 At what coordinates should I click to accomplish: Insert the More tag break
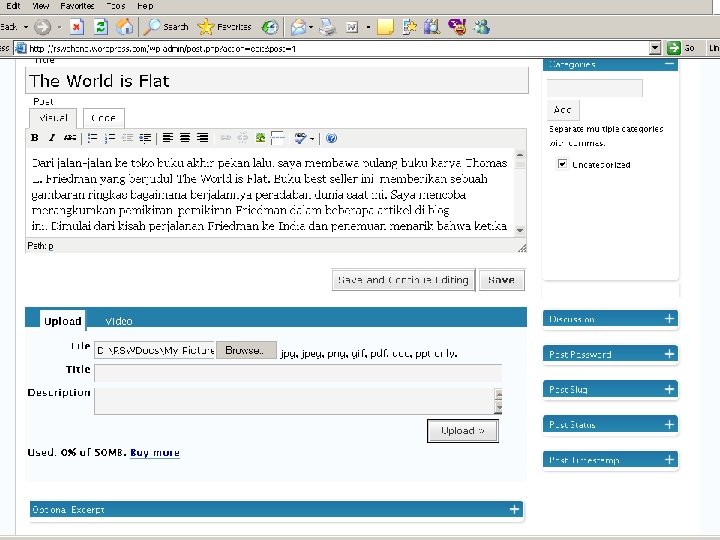click(x=278, y=138)
